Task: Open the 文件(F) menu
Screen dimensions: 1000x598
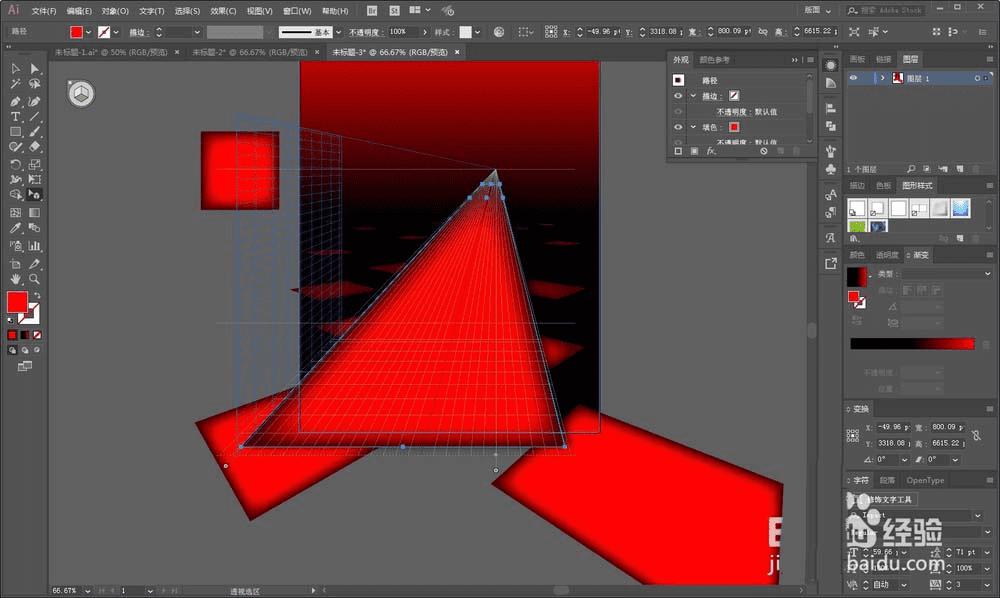Action: tap(44, 11)
